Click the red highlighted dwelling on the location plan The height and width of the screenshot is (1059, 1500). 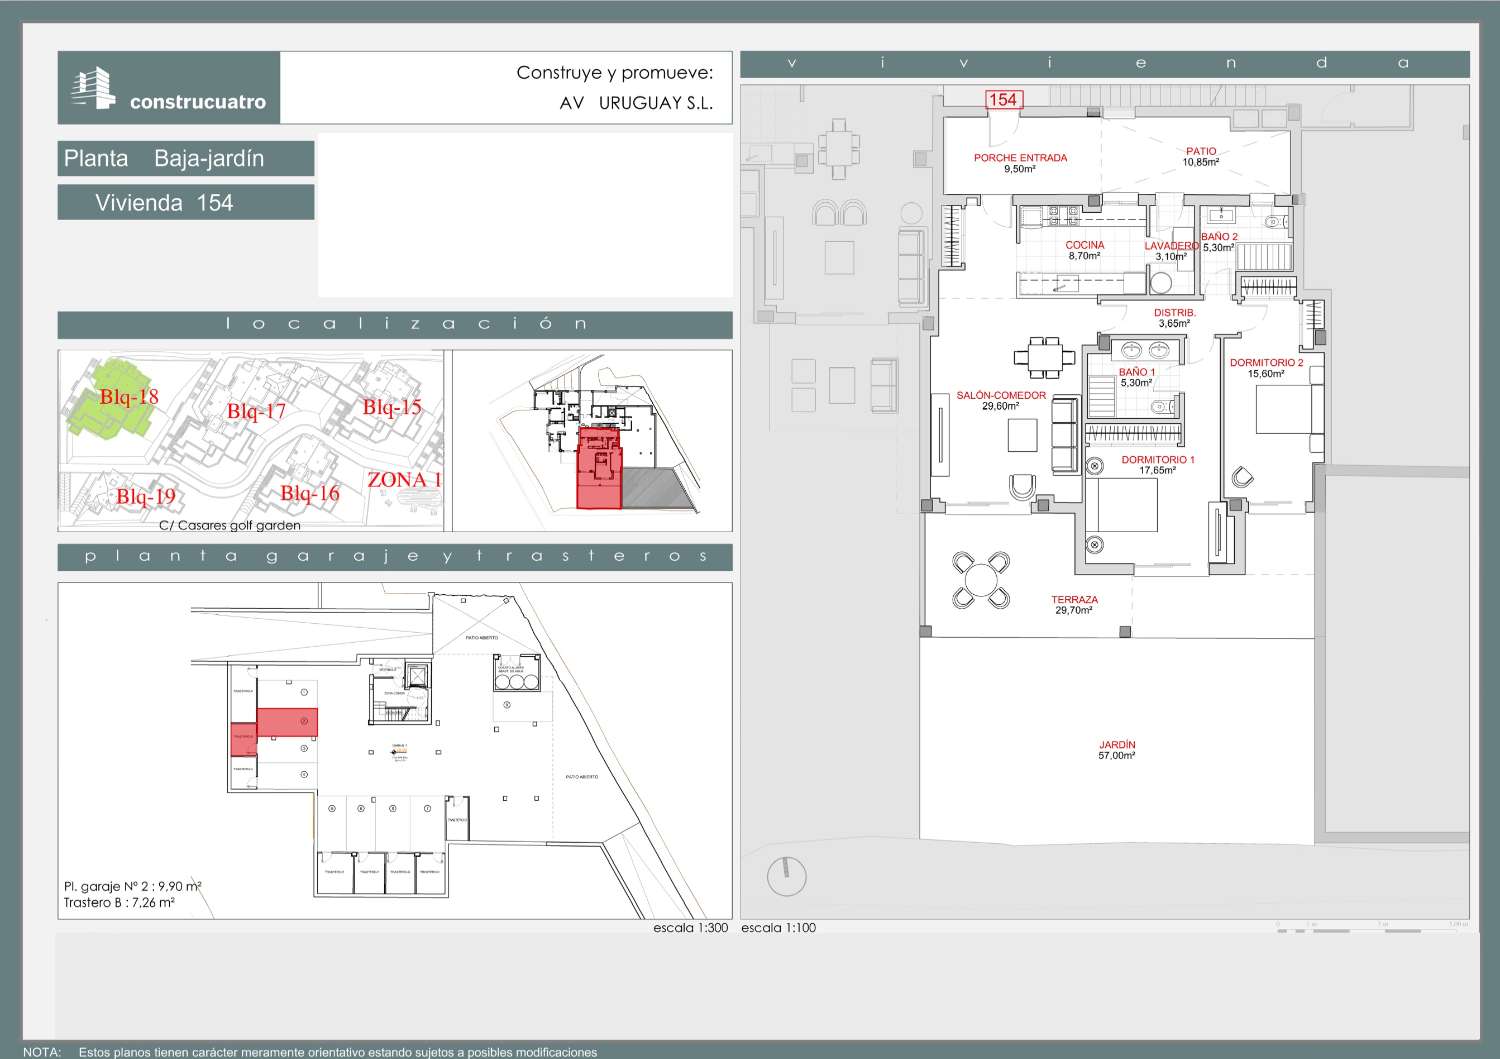(599, 468)
